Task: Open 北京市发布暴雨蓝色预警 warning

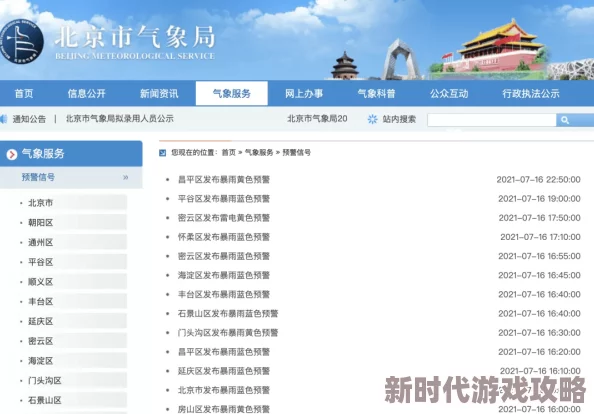Action: (x=224, y=390)
